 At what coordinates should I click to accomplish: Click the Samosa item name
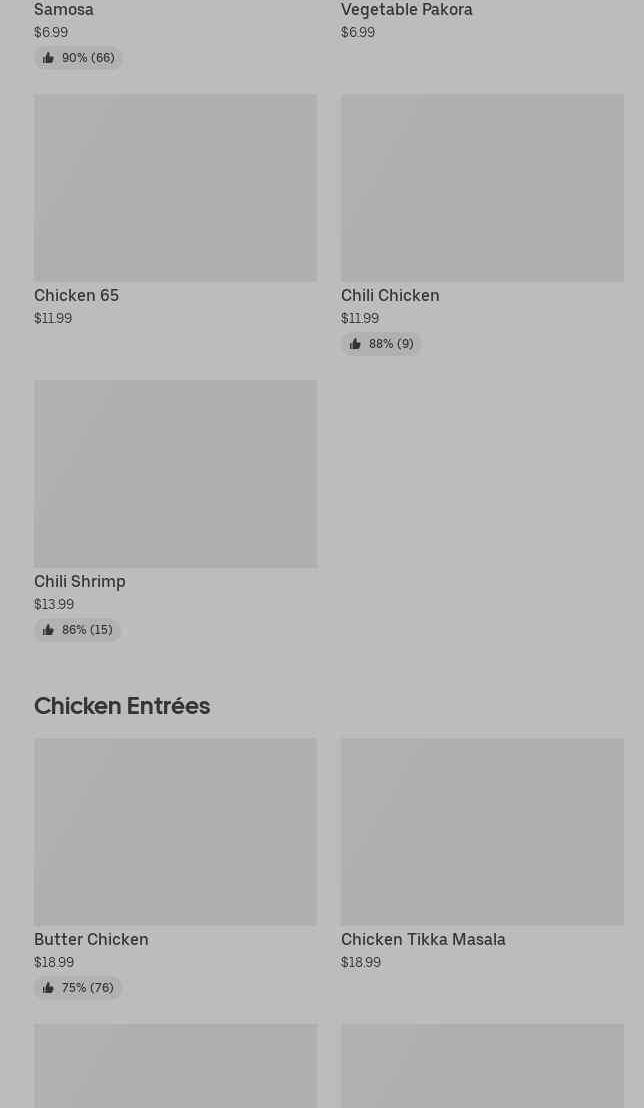[x=64, y=10]
